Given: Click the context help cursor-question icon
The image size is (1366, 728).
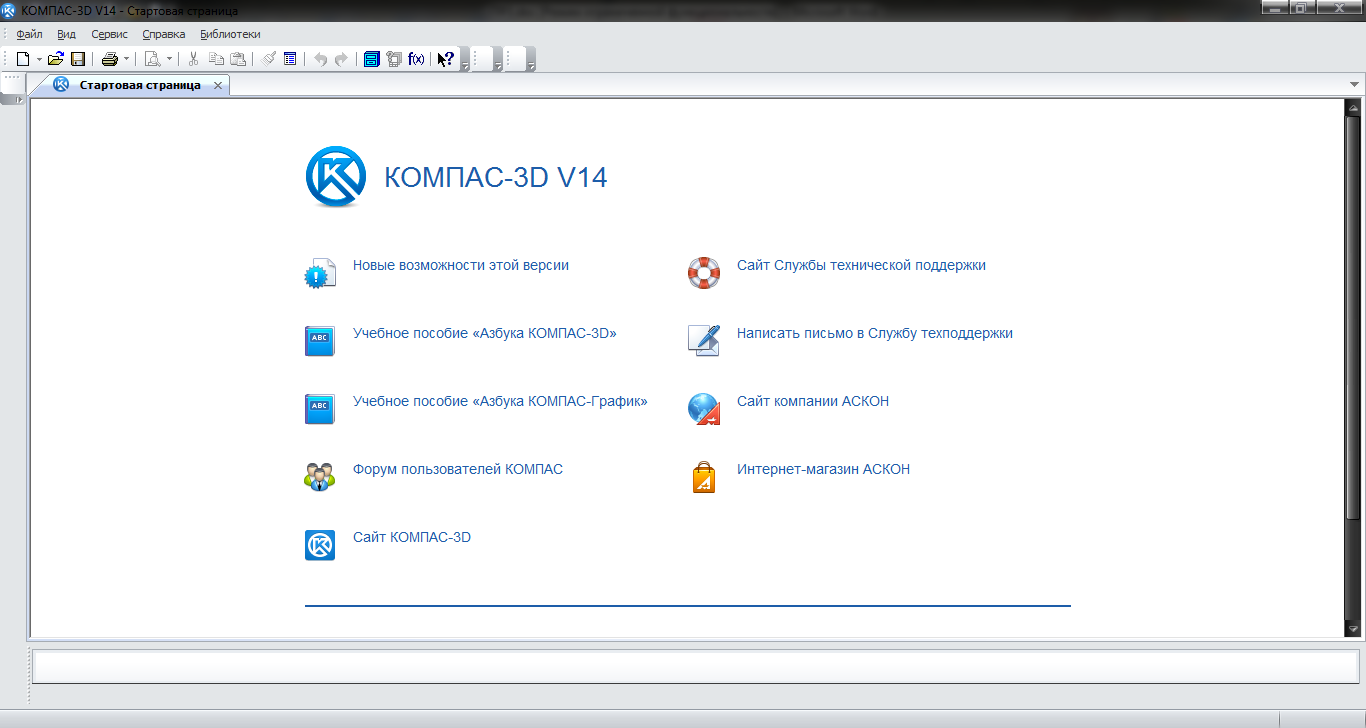Looking at the screenshot, I should (x=446, y=59).
